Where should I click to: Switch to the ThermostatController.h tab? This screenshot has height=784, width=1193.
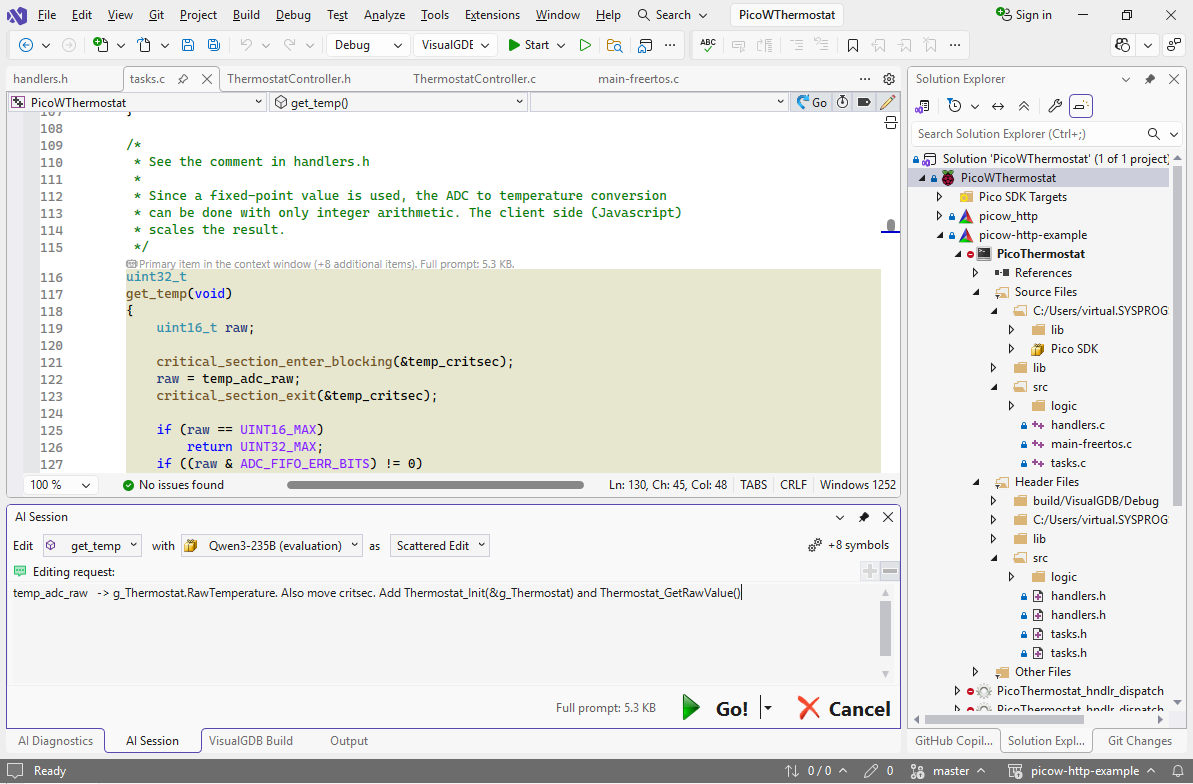coord(288,79)
